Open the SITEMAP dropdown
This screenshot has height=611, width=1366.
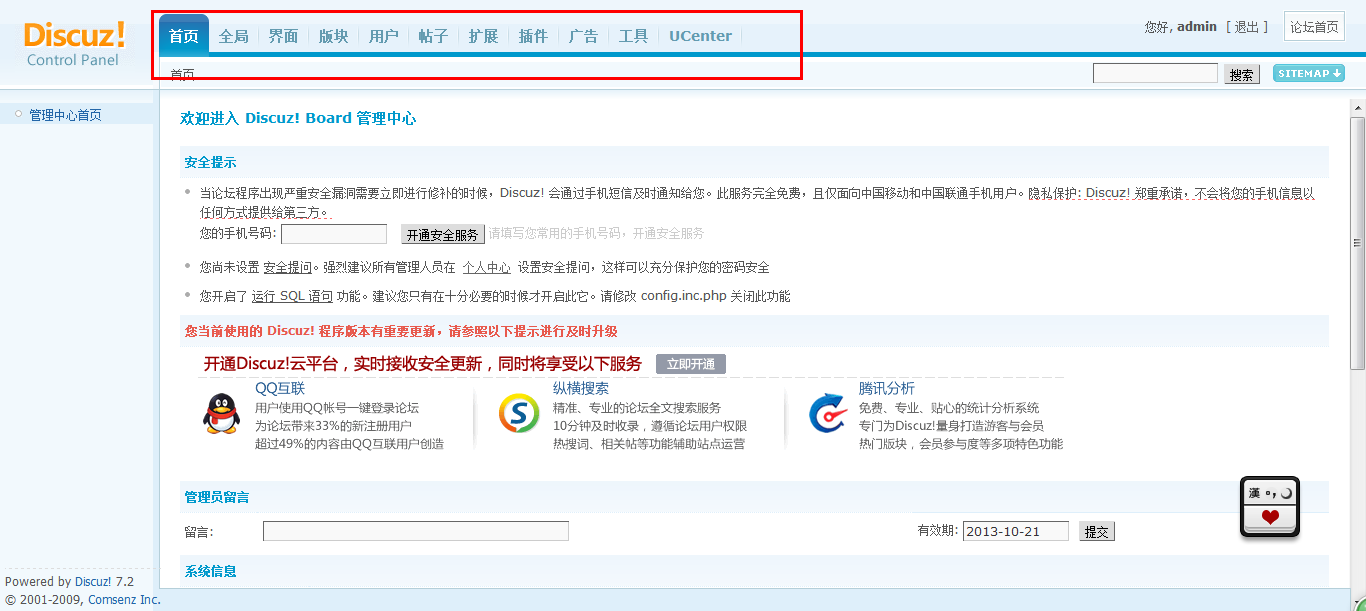(x=1308, y=73)
